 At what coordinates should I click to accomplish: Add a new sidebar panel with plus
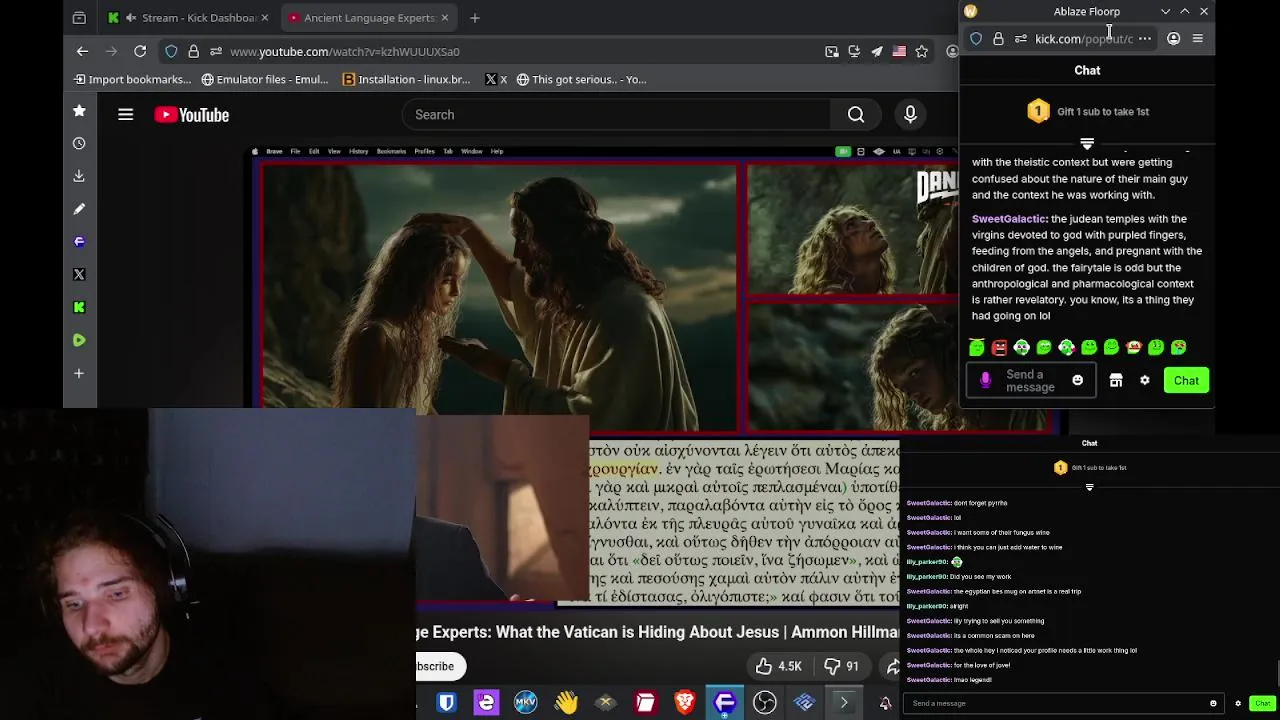79,373
